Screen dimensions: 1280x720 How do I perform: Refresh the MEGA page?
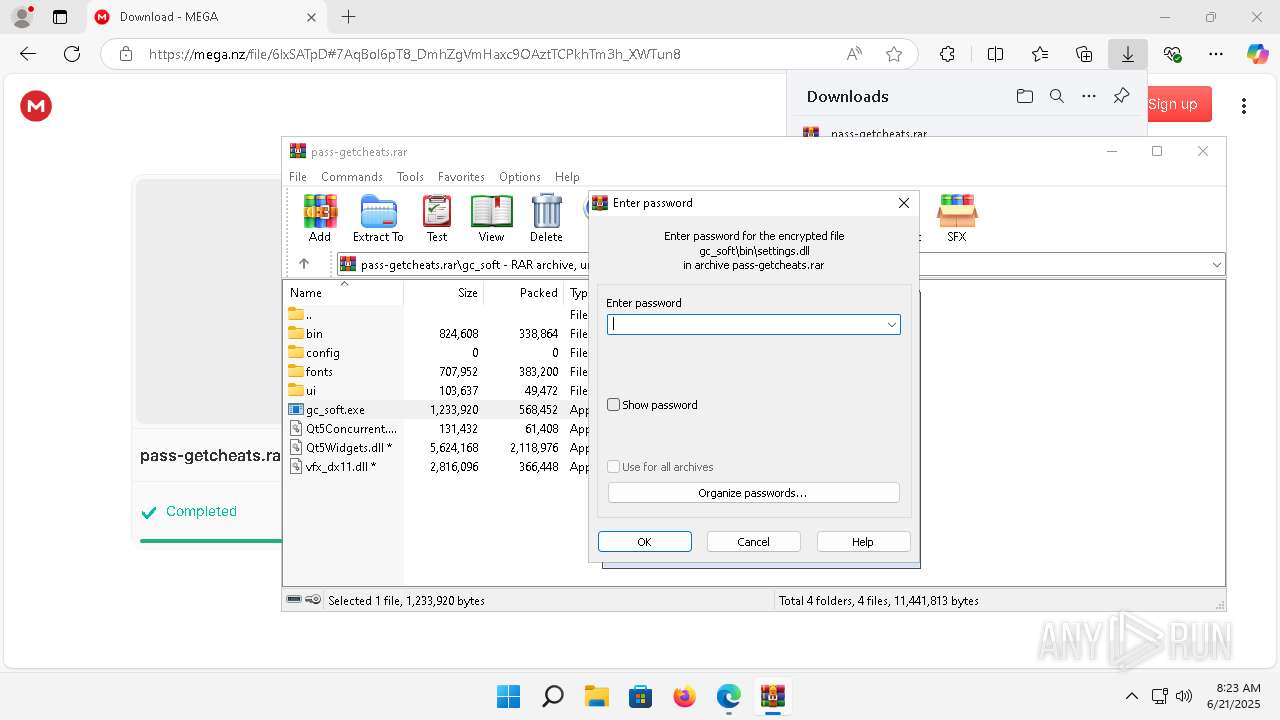point(72,54)
